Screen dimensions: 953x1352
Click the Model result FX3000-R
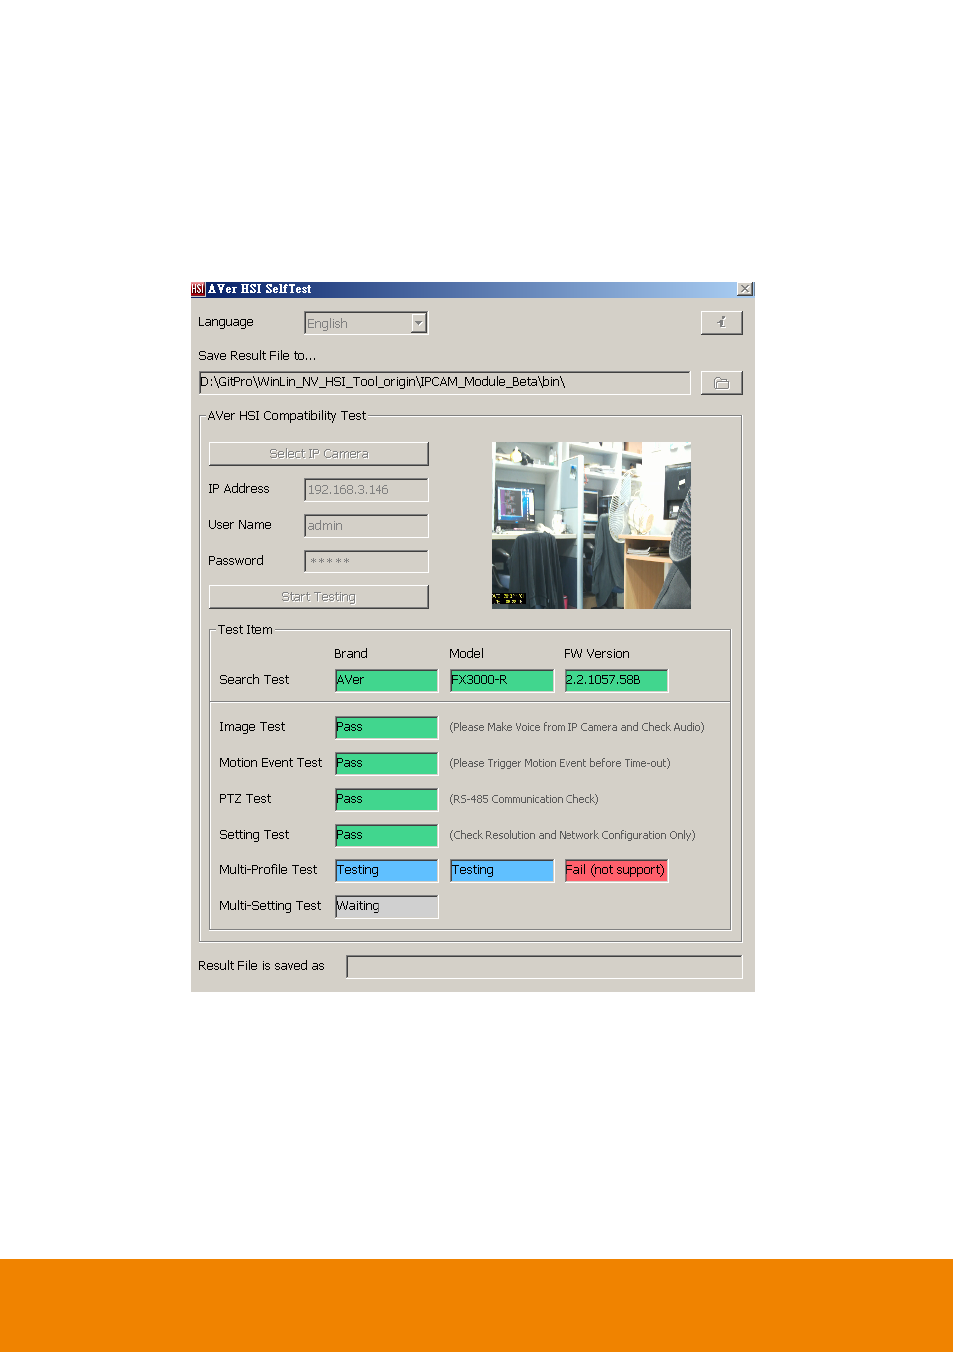click(x=501, y=680)
